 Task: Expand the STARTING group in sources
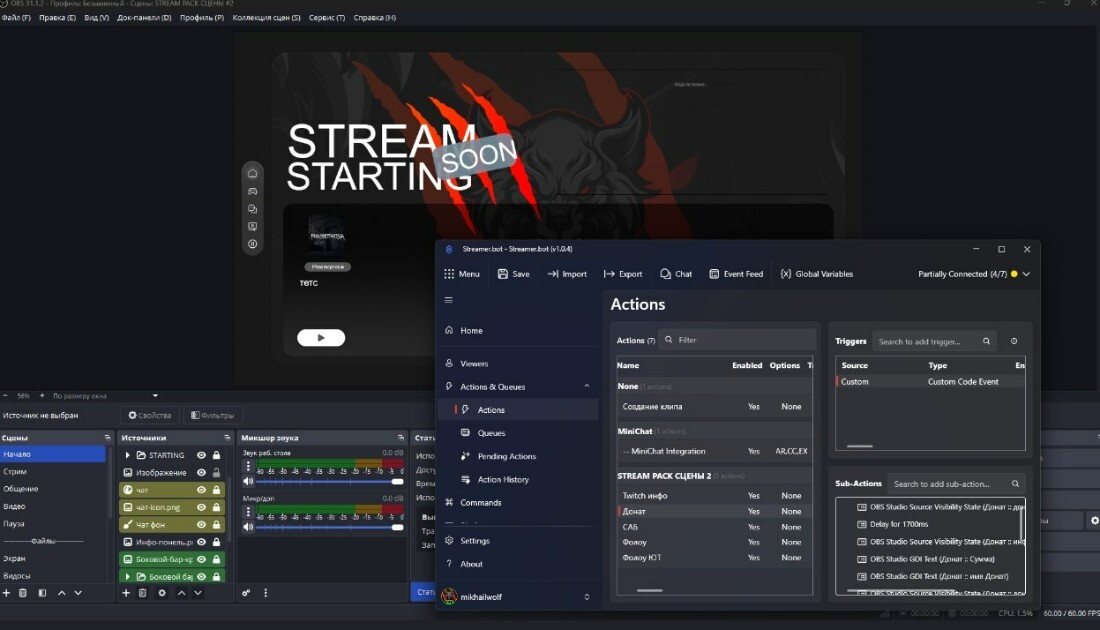[x=128, y=455]
